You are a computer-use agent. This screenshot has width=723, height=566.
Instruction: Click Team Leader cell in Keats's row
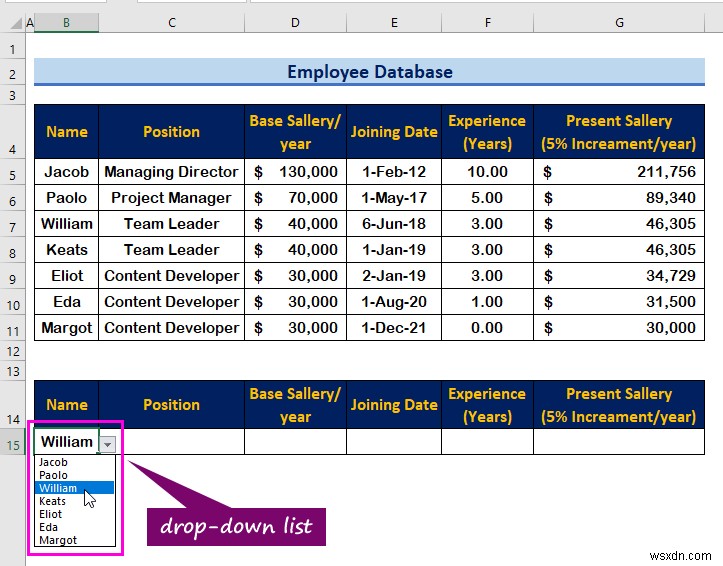172,250
